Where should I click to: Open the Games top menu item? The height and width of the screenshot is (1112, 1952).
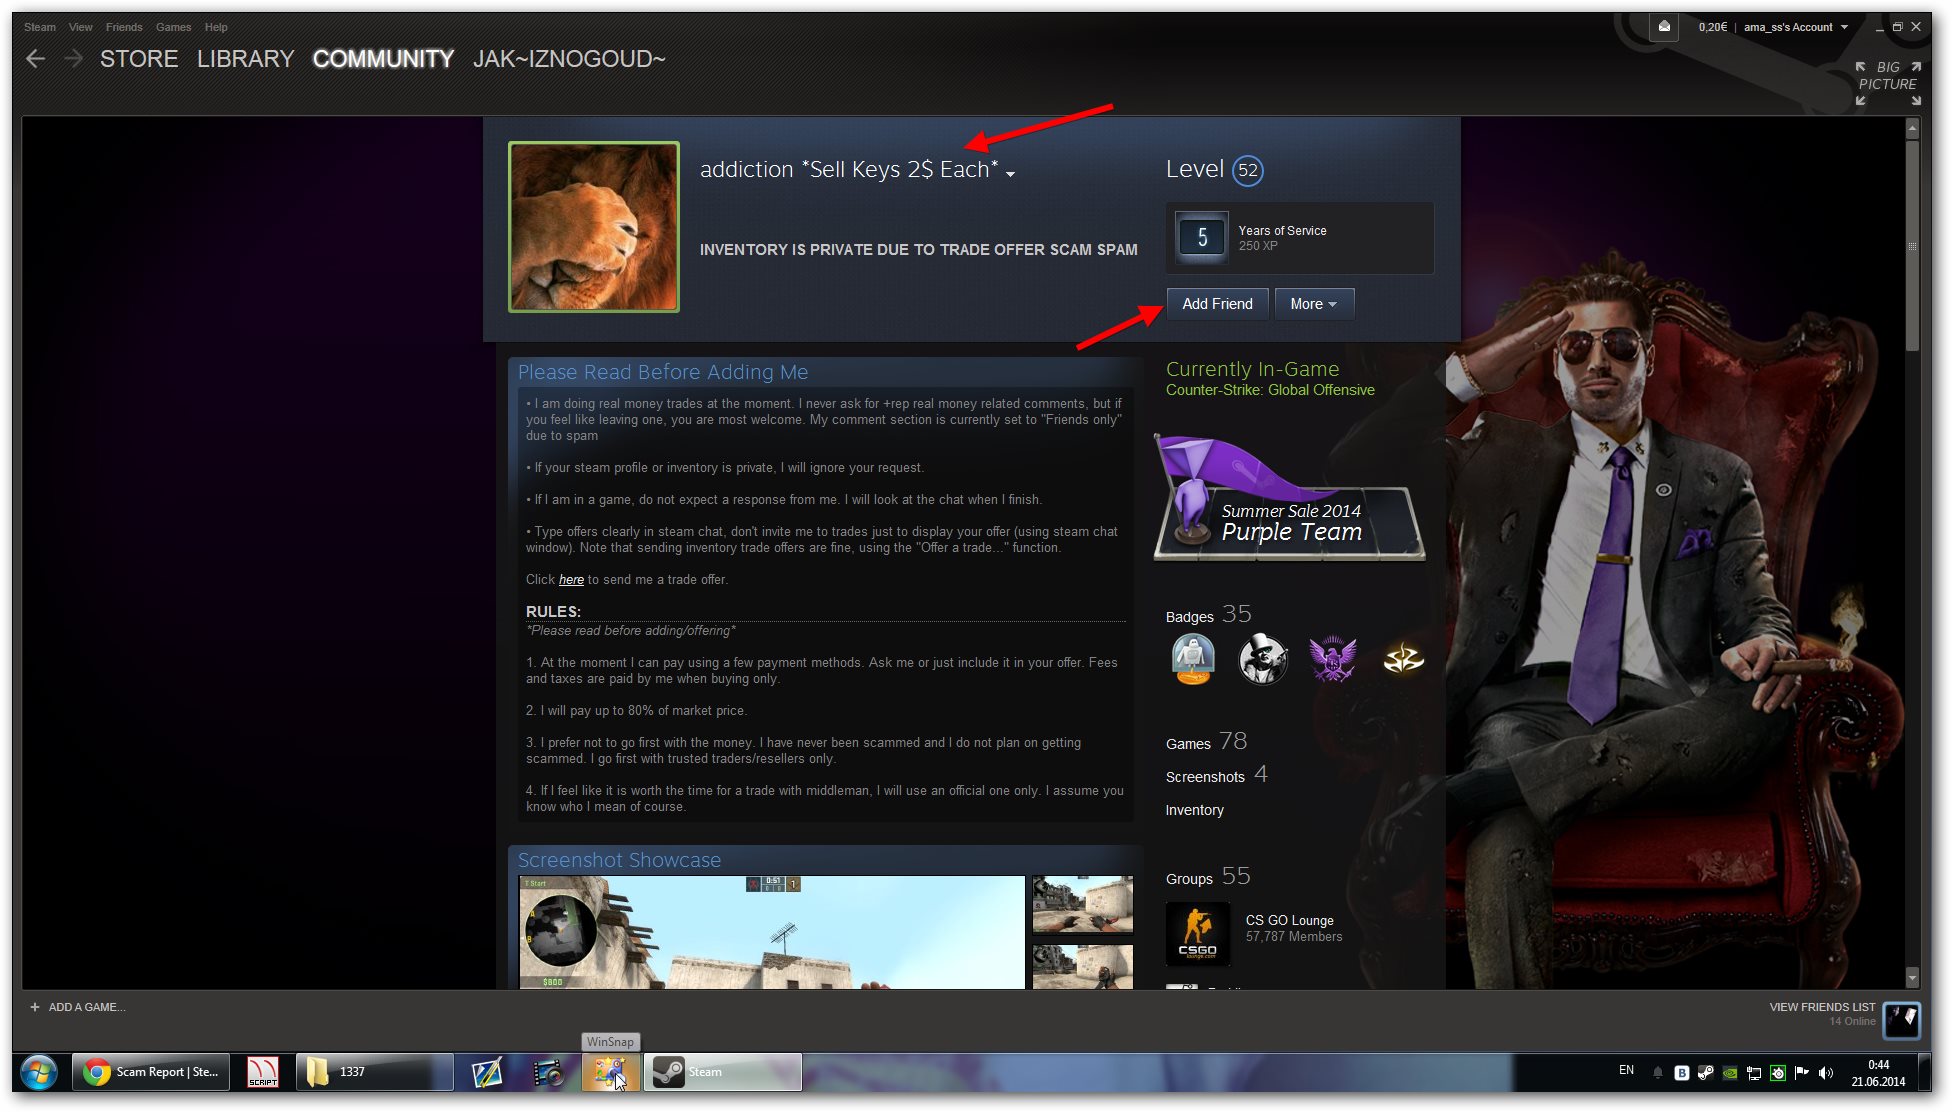coord(169,25)
